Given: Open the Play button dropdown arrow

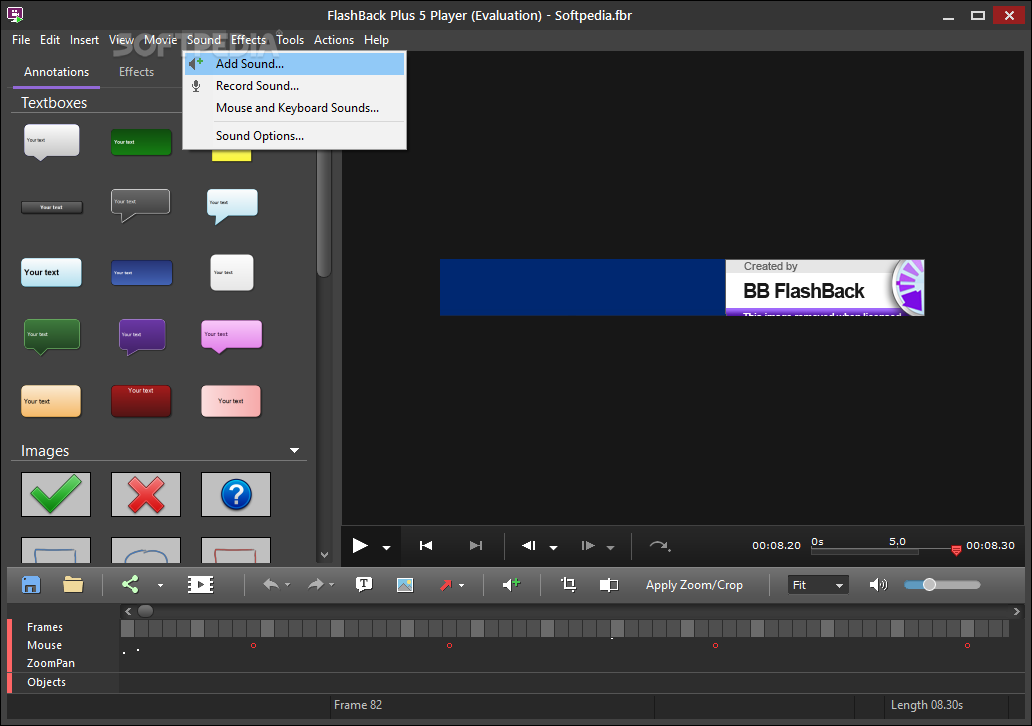Looking at the screenshot, I should click(386, 548).
